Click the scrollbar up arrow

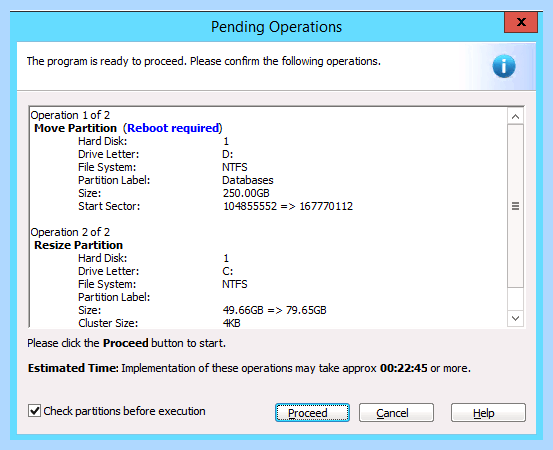[x=515, y=116]
